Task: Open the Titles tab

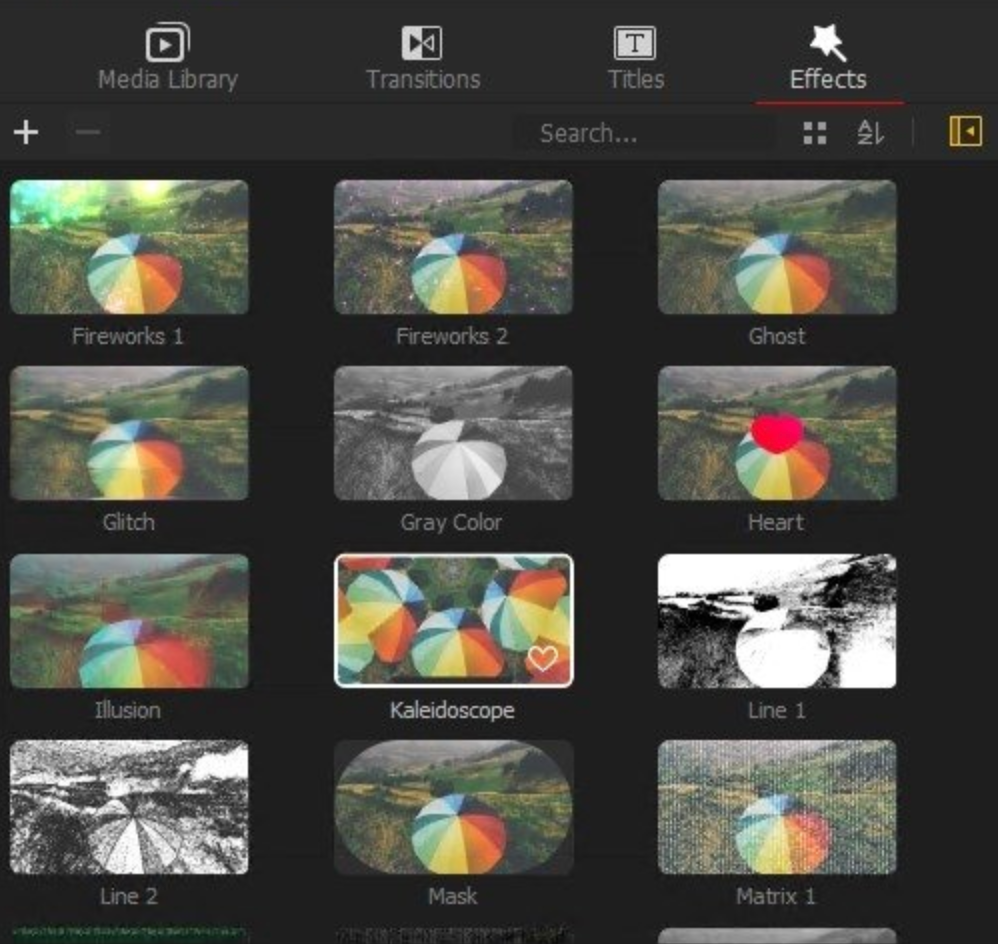Action: (x=635, y=60)
